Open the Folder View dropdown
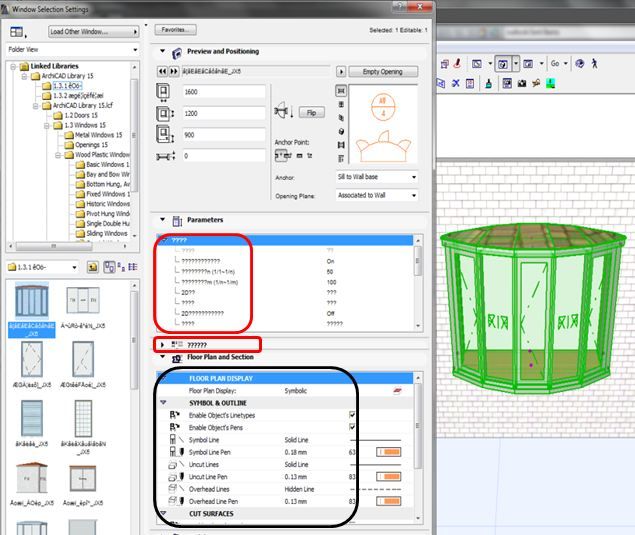Viewport: 635px width, 535px height. point(73,49)
